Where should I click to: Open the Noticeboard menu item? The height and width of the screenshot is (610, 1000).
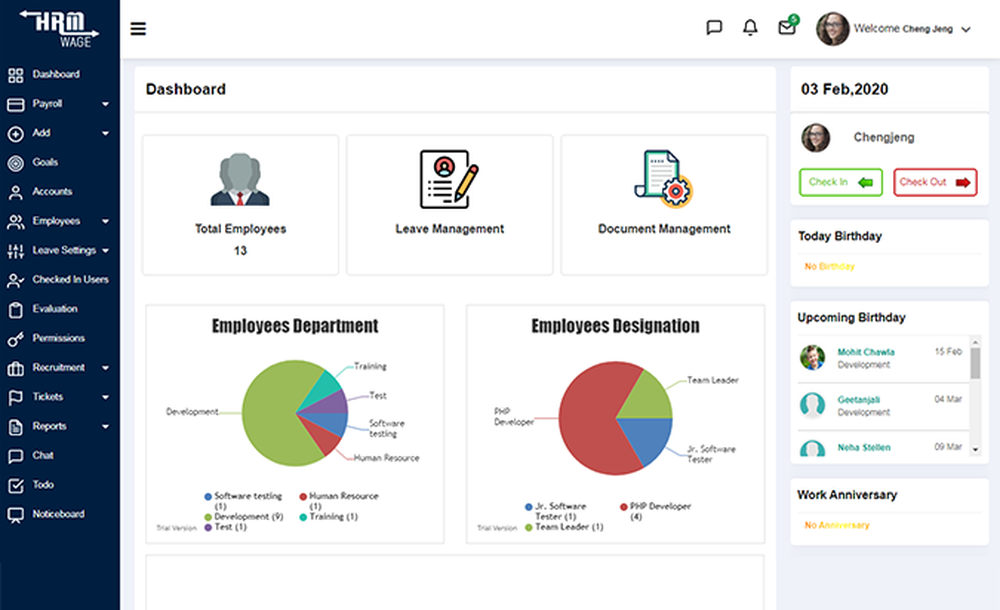click(x=60, y=514)
